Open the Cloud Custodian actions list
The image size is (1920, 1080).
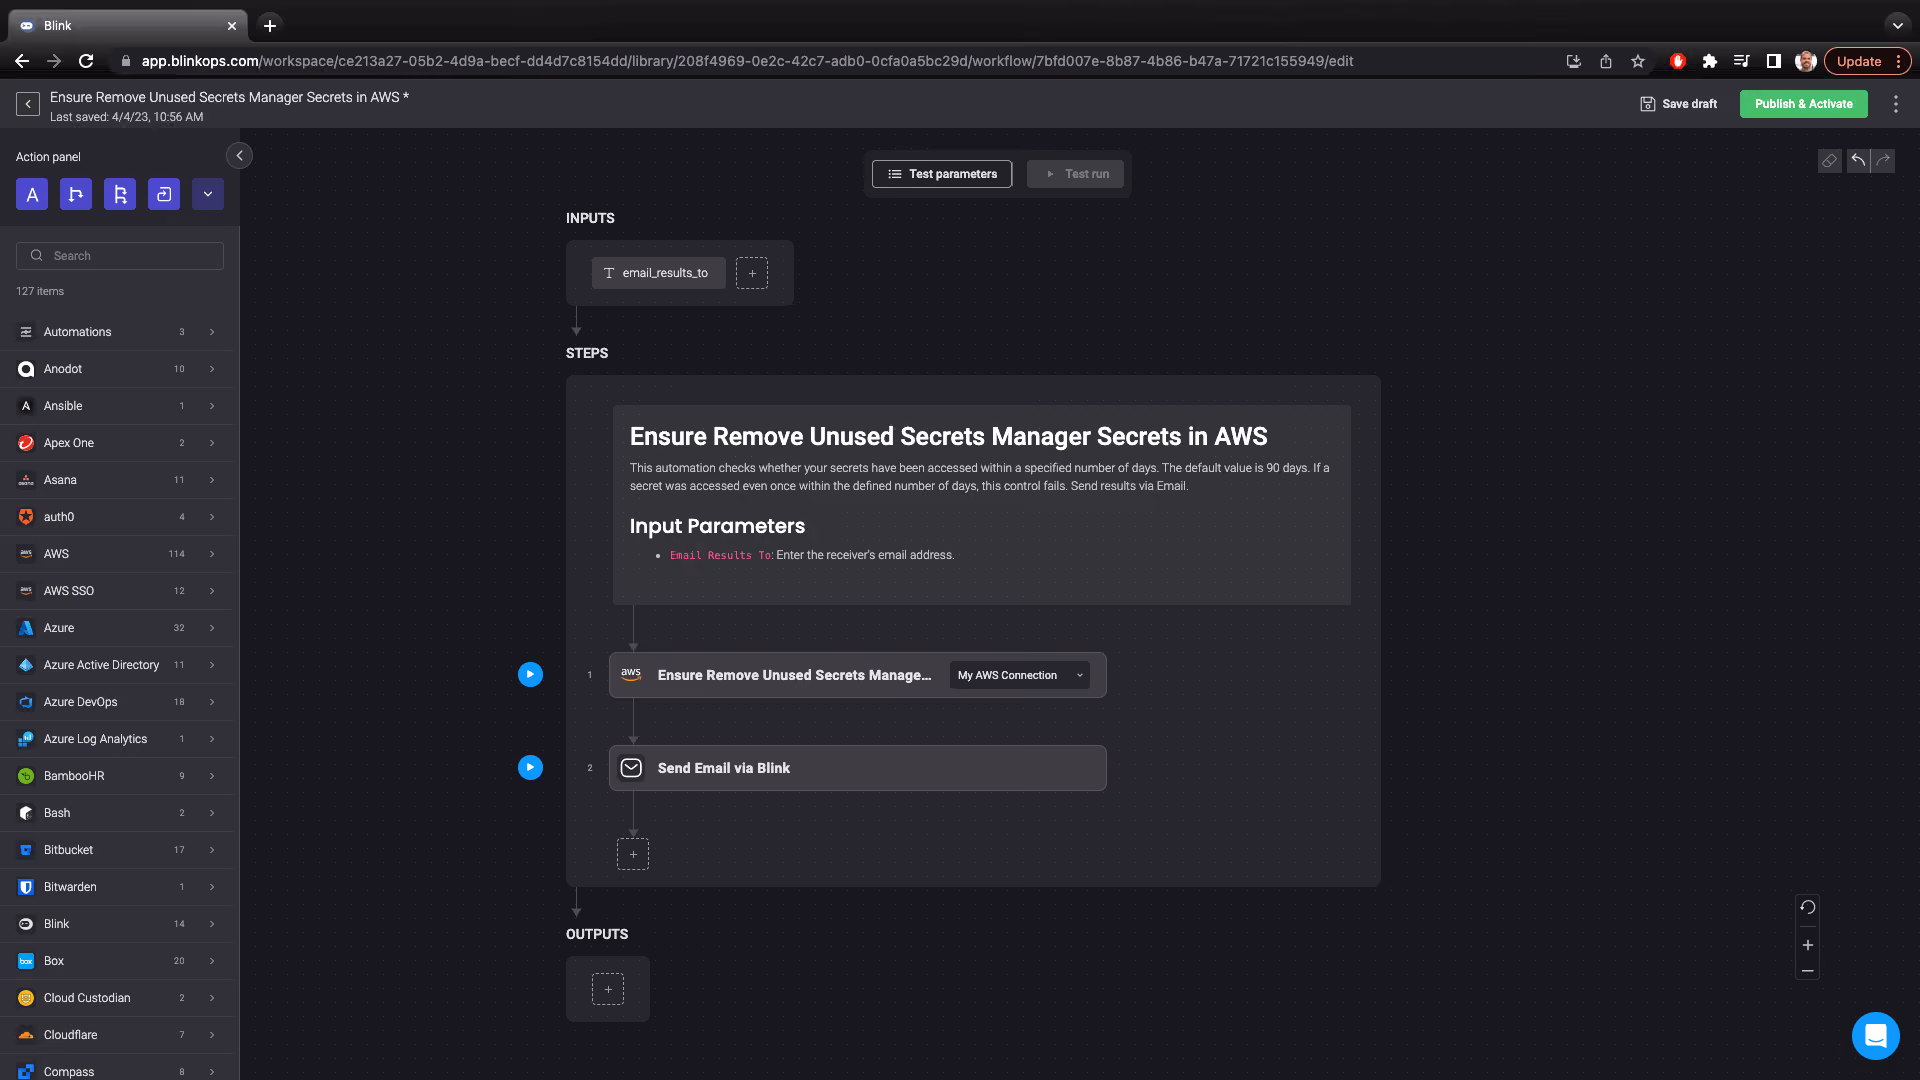(116, 998)
